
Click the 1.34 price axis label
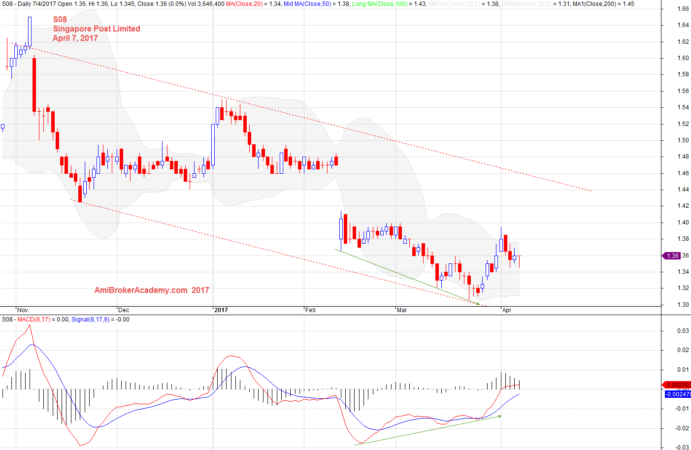point(683,272)
